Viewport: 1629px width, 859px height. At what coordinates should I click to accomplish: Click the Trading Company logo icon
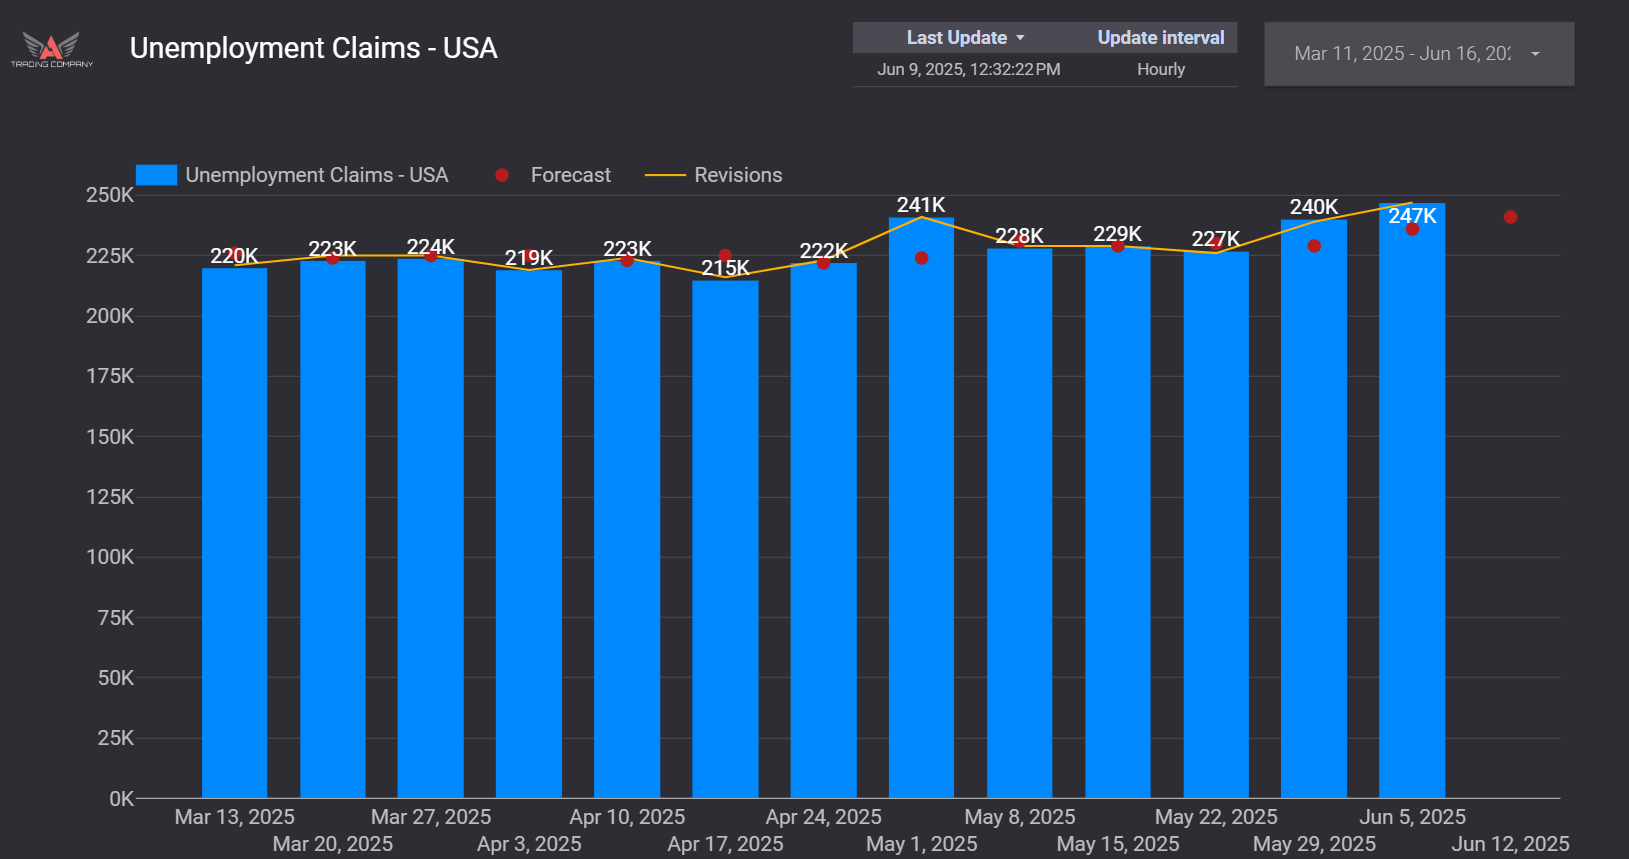[x=51, y=48]
